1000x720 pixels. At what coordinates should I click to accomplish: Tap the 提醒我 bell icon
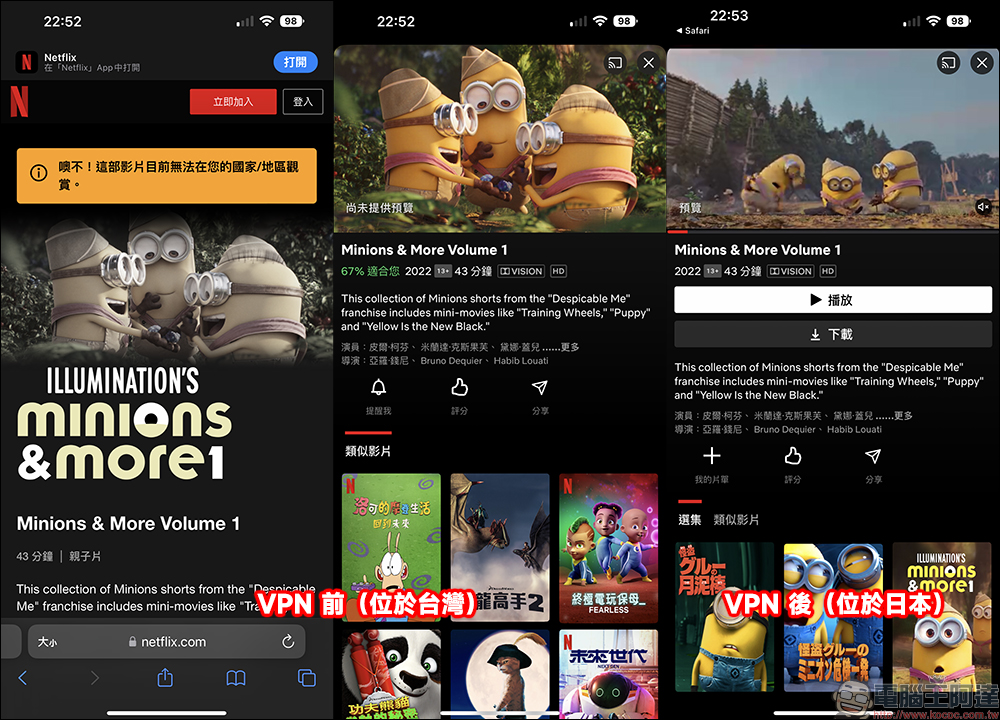[x=379, y=387]
